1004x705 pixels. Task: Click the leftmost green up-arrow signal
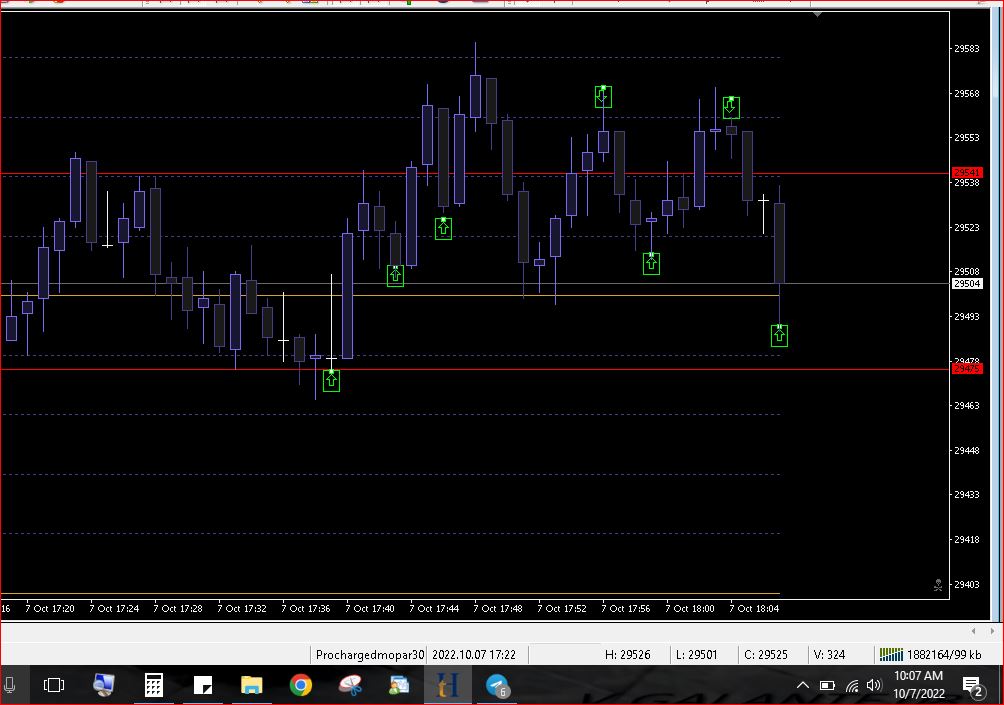point(331,380)
